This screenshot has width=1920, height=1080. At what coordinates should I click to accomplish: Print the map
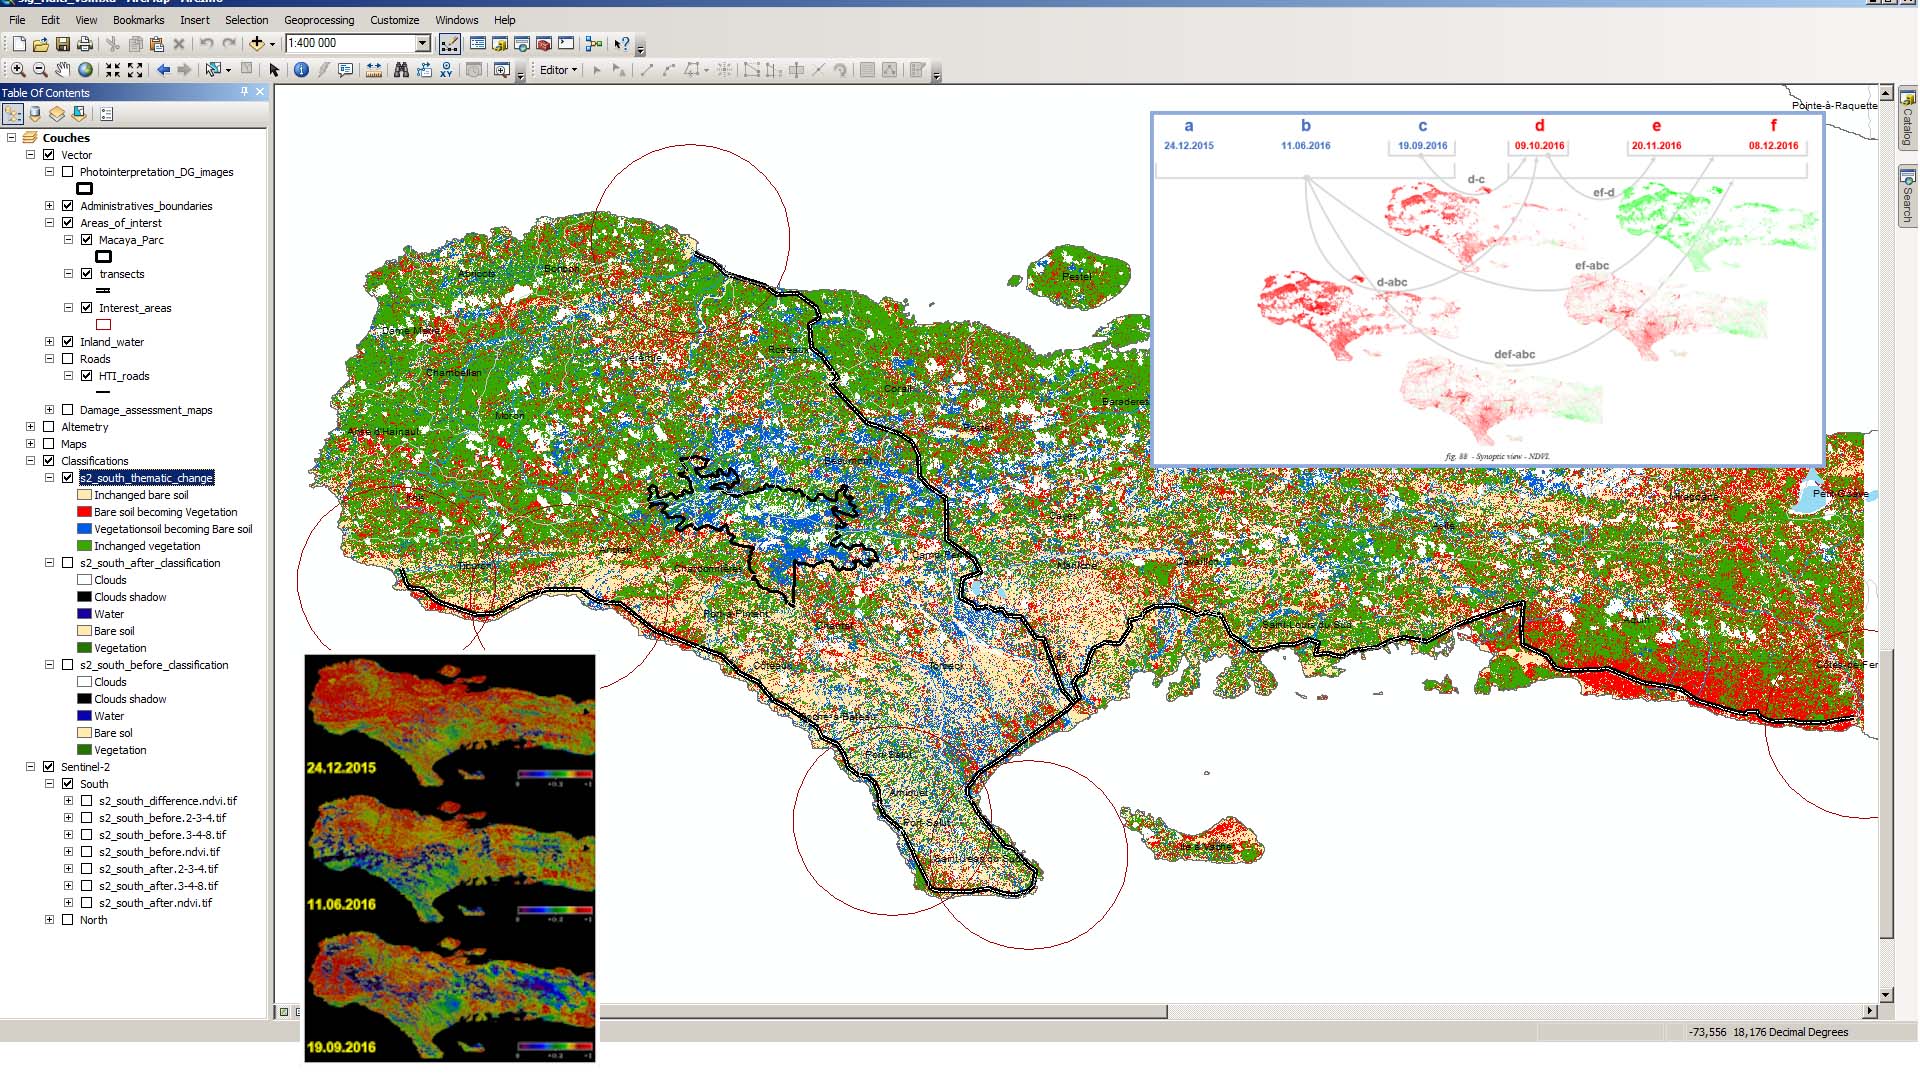coord(85,44)
